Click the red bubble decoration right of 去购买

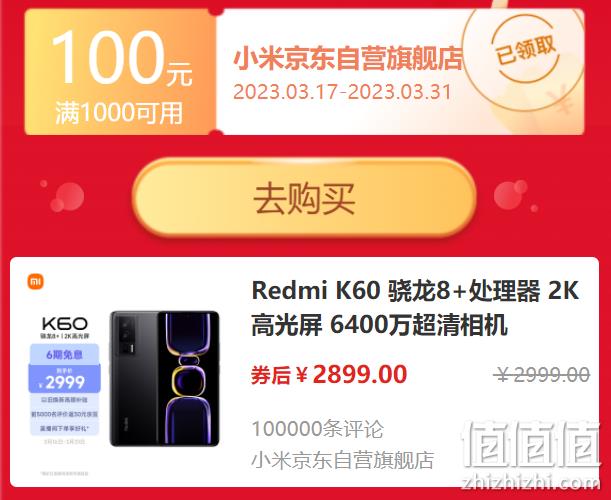(x=511, y=194)
